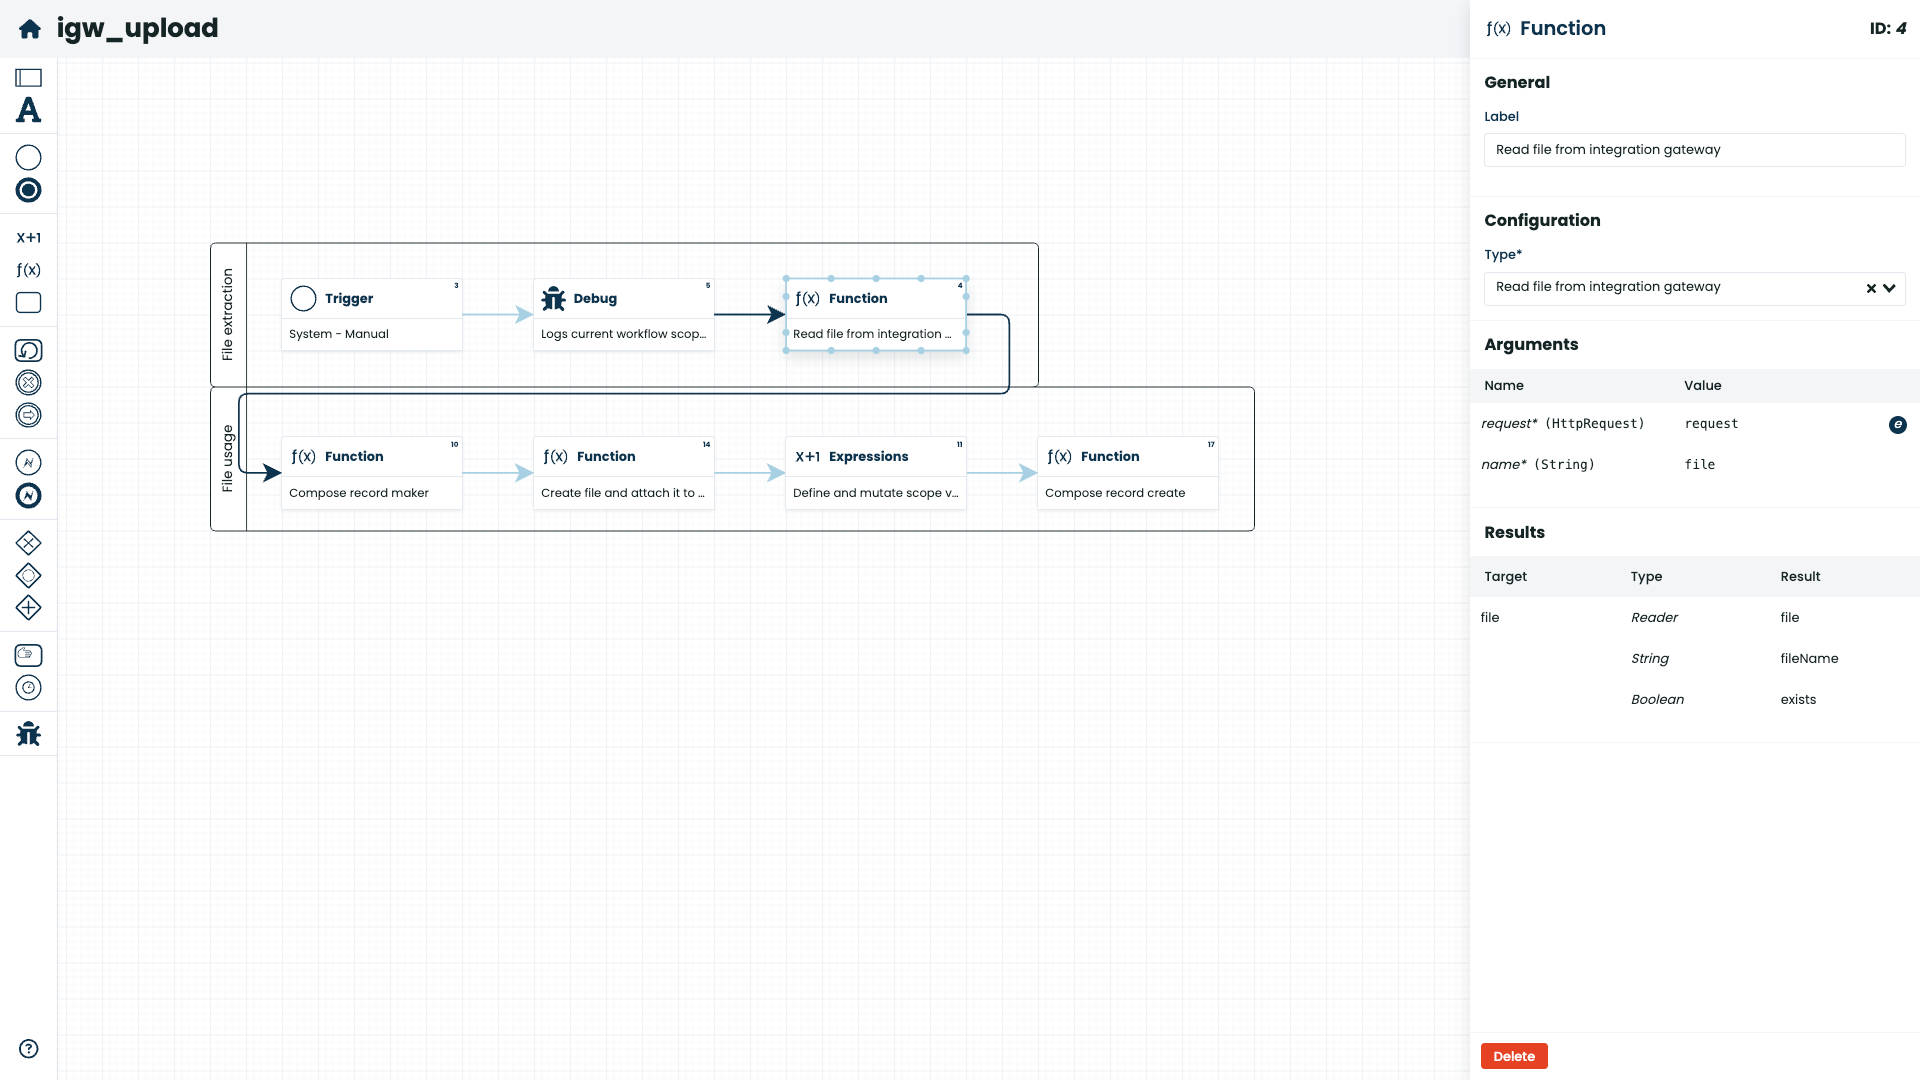
Task: Open help with the question mark icon
Action: (28, 1049)
